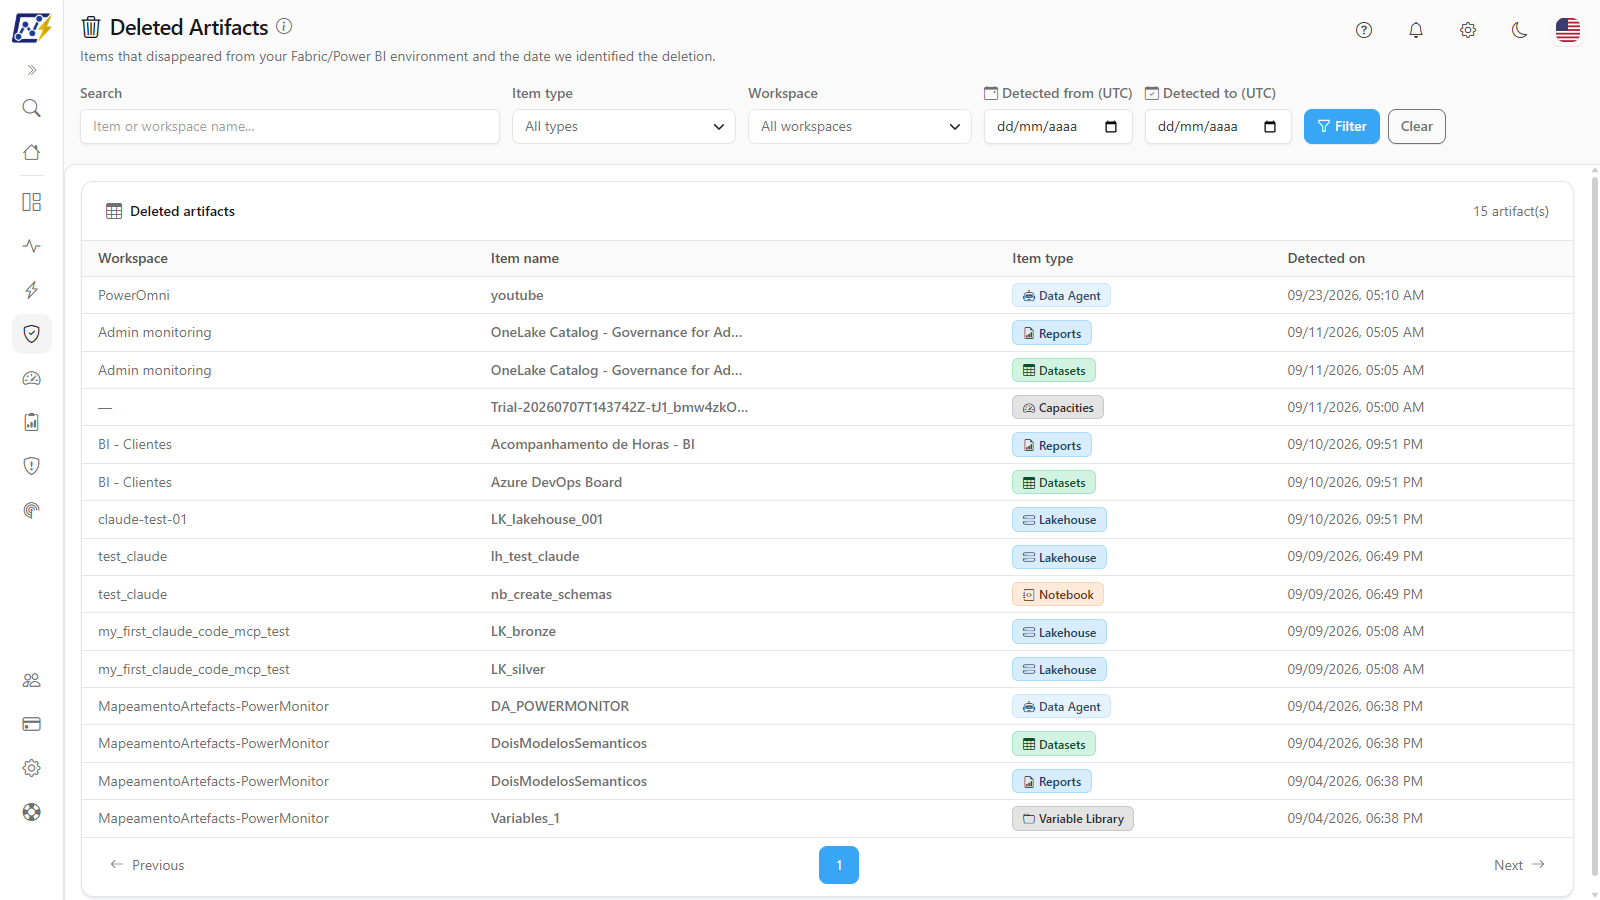
Task: Open the clipboard report icon in sidebar
Action: point(32,422)
